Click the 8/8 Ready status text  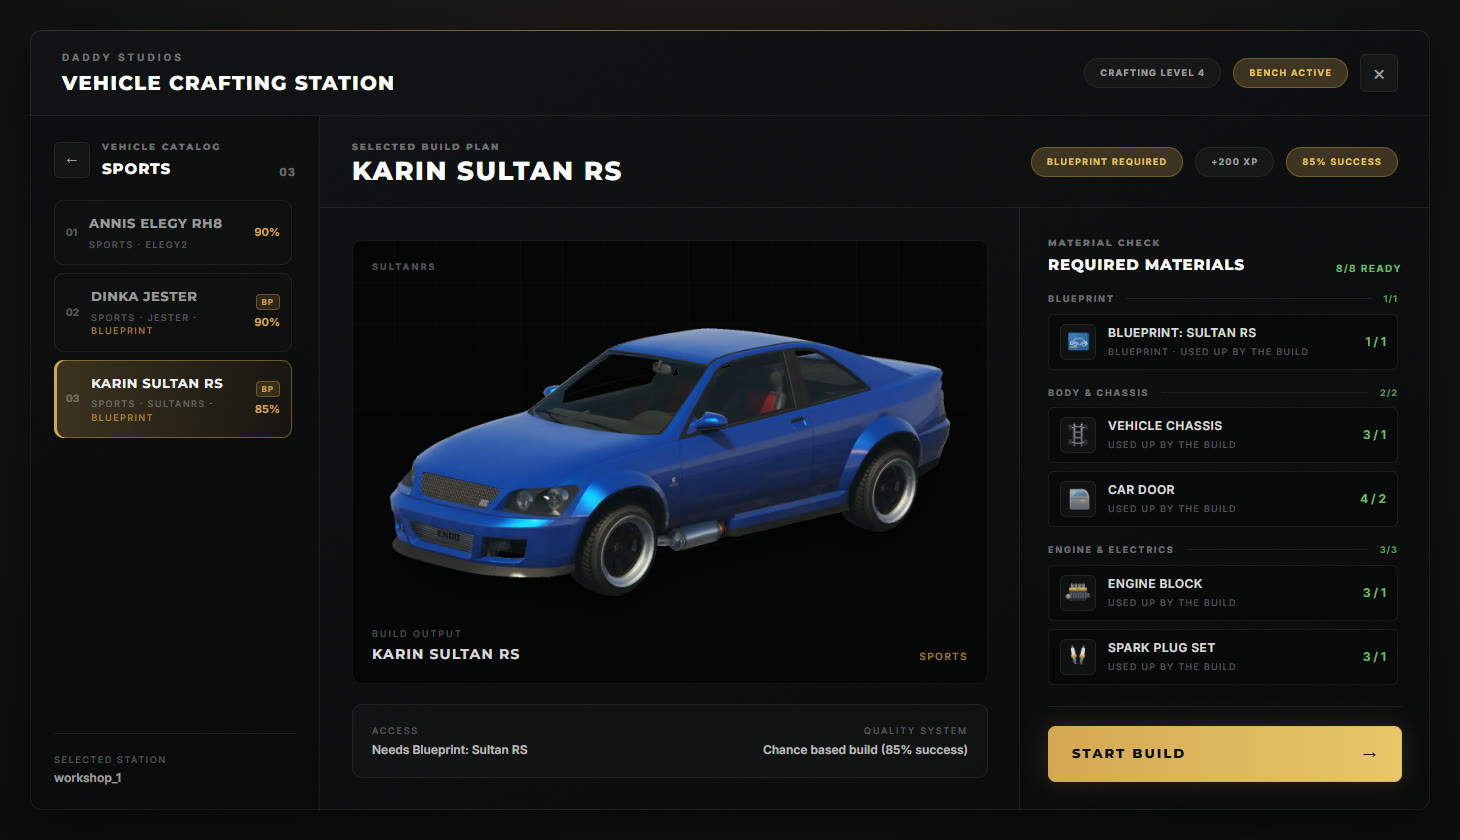pyautogui.click(x=1368, y=269)
